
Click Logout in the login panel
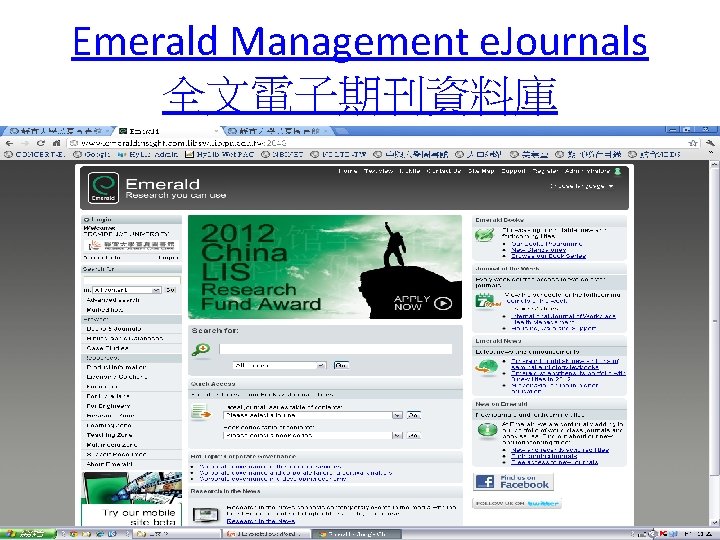(x=168, y=258)
